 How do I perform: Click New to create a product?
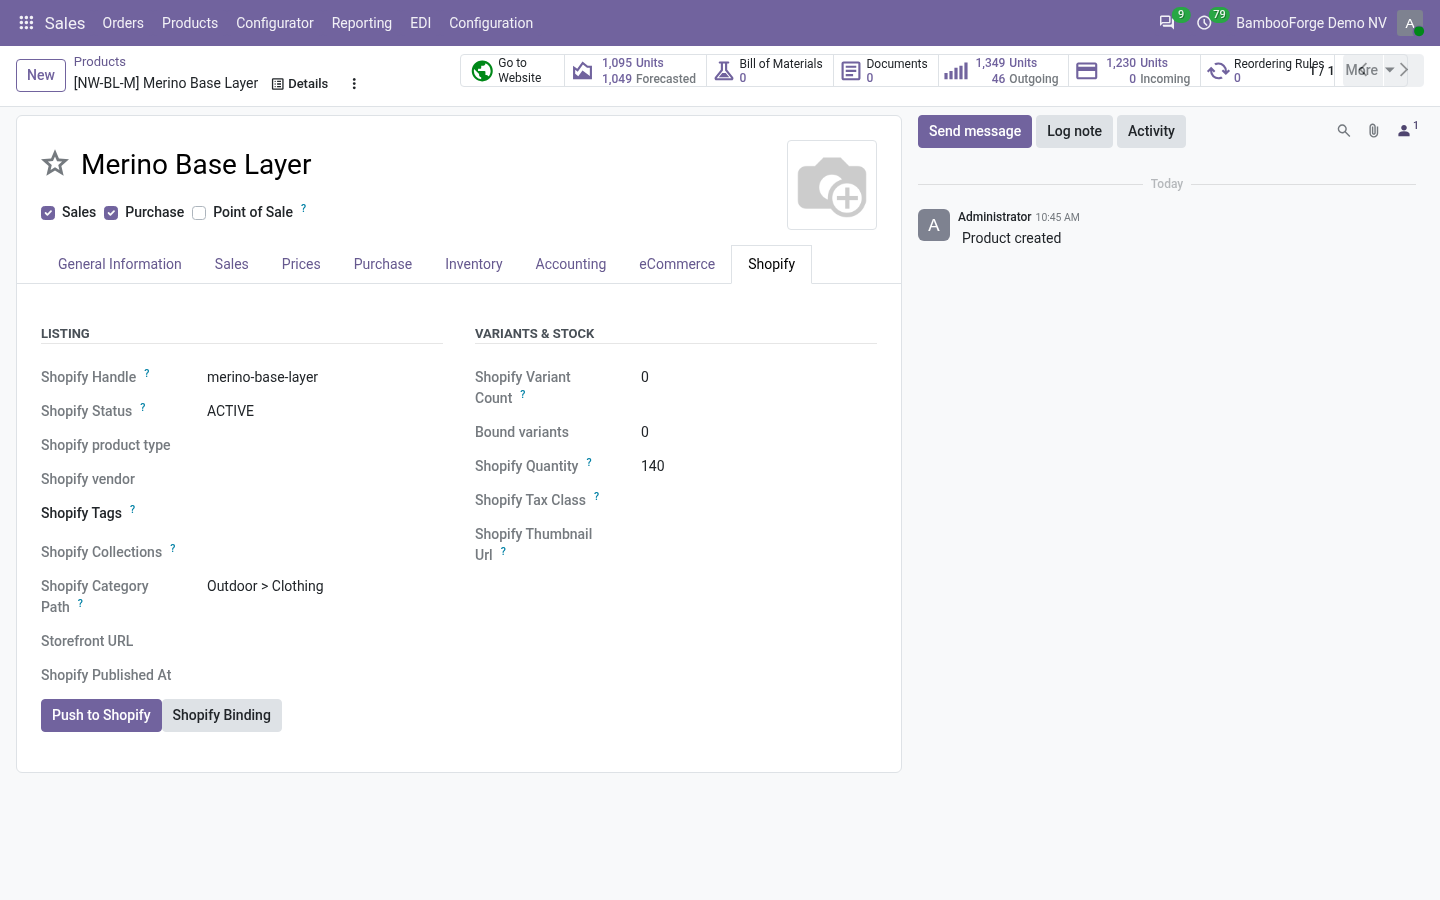coord(41,75)
